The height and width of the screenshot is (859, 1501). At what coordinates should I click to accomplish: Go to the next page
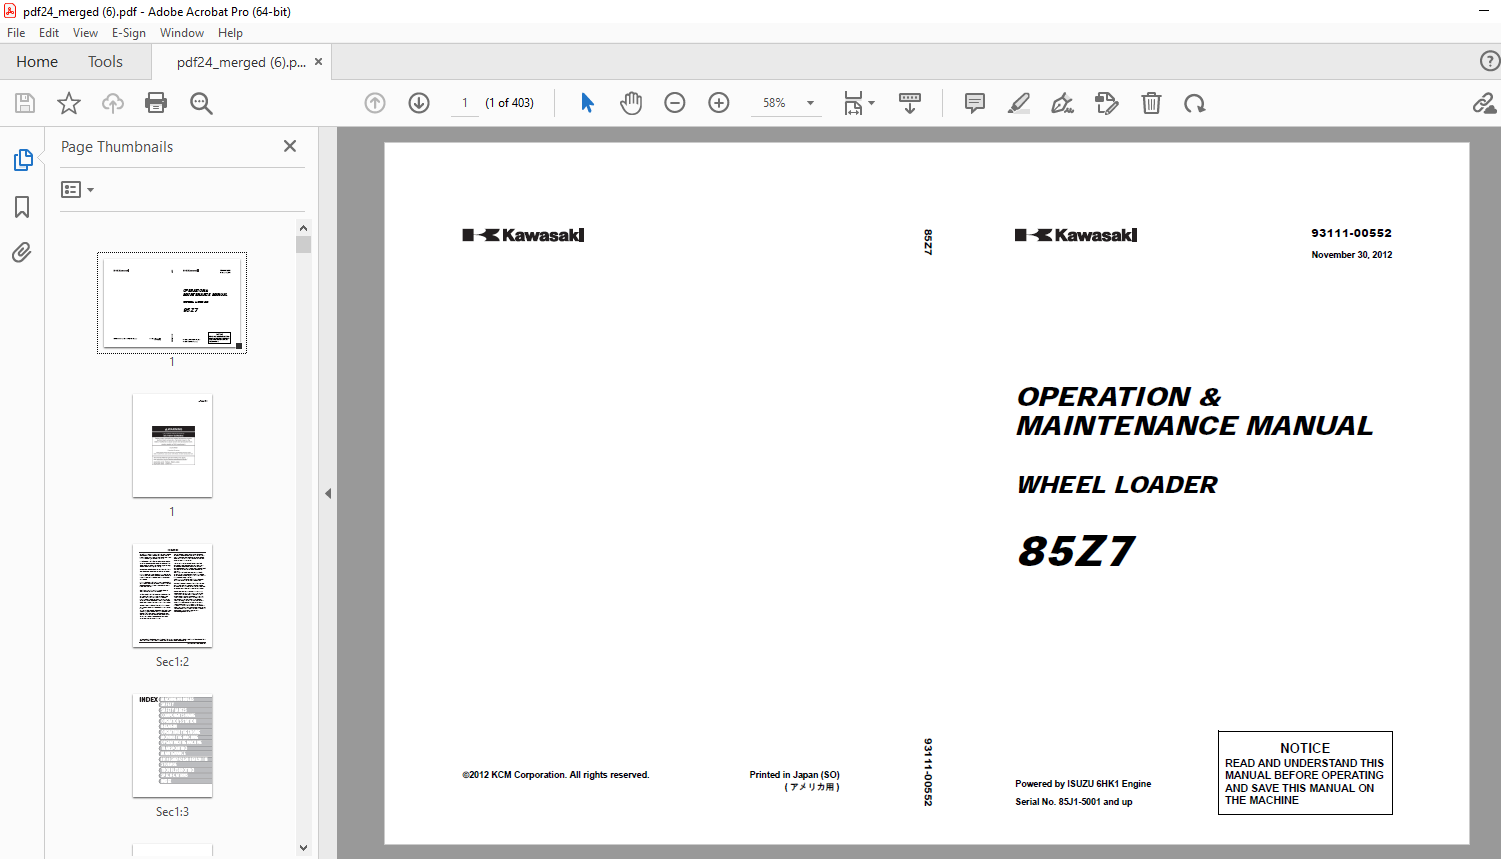coord(419,103)
